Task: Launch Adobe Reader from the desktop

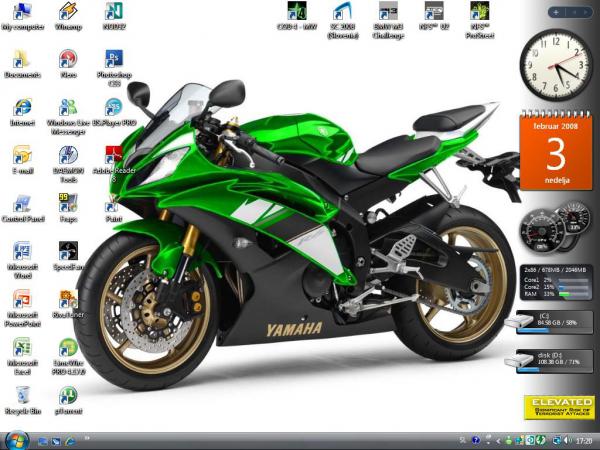Action: point(114,157)
